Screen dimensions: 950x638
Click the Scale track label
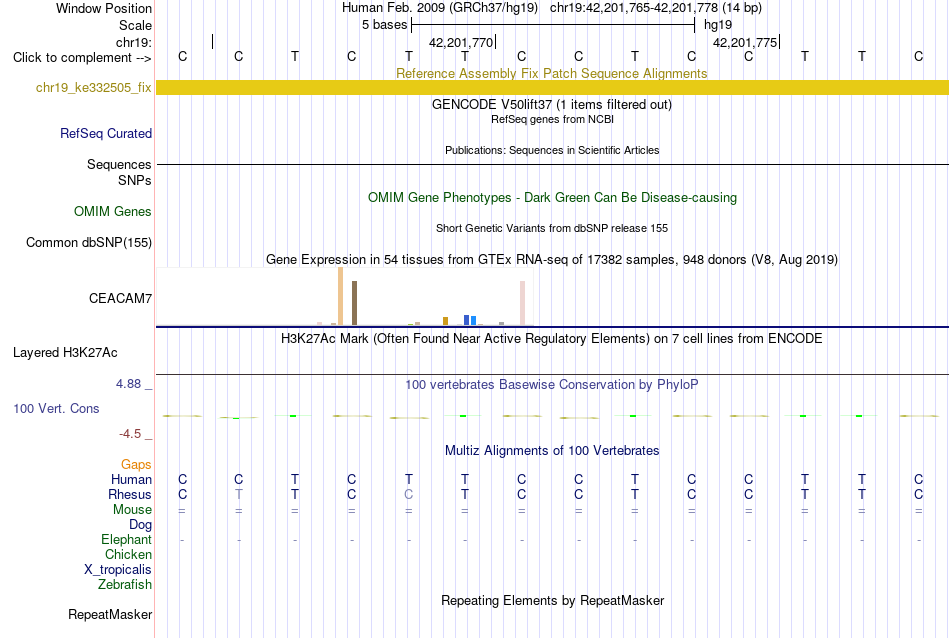pos(135,25)
